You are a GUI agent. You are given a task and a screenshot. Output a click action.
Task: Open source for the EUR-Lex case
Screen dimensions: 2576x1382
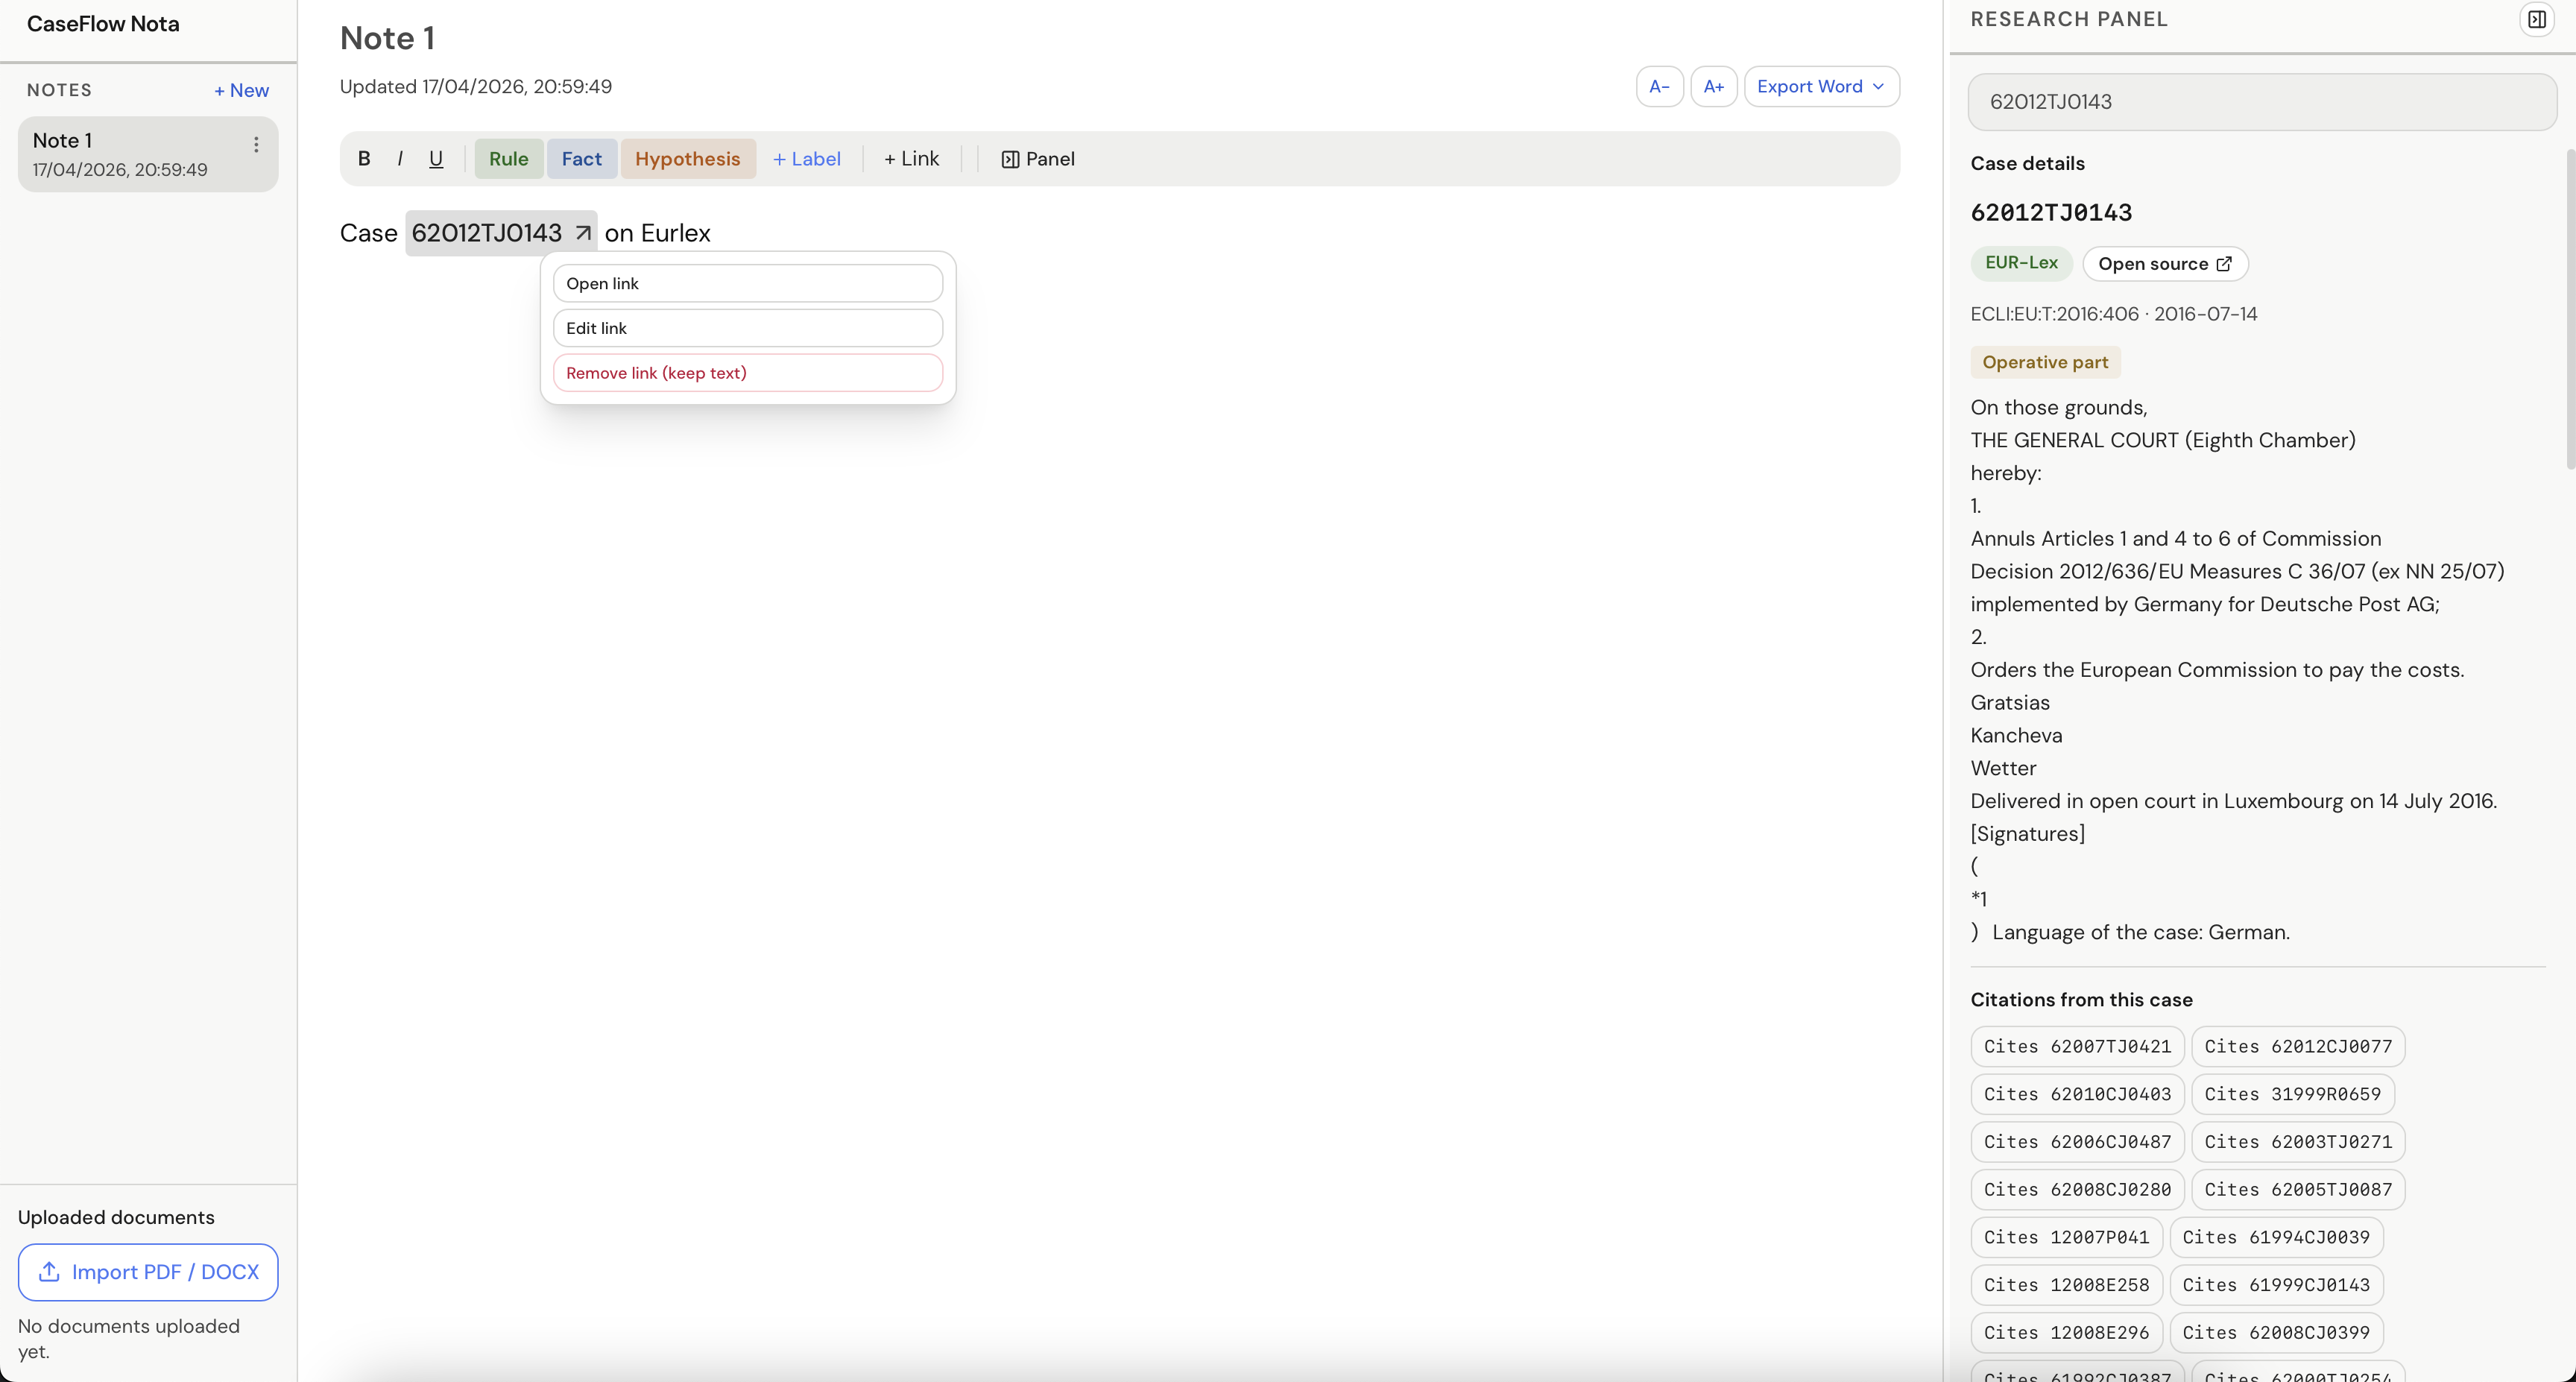point(2164,263)
